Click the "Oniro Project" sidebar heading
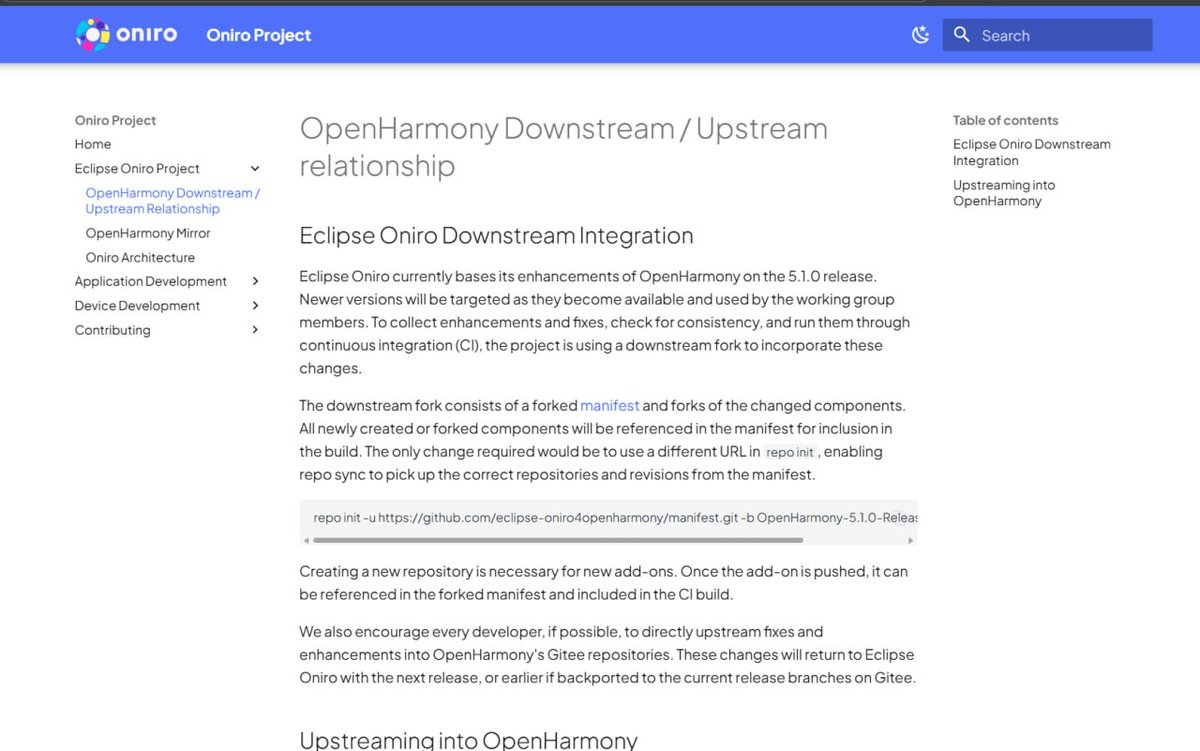1200x751 pixels. coord(115,120)
